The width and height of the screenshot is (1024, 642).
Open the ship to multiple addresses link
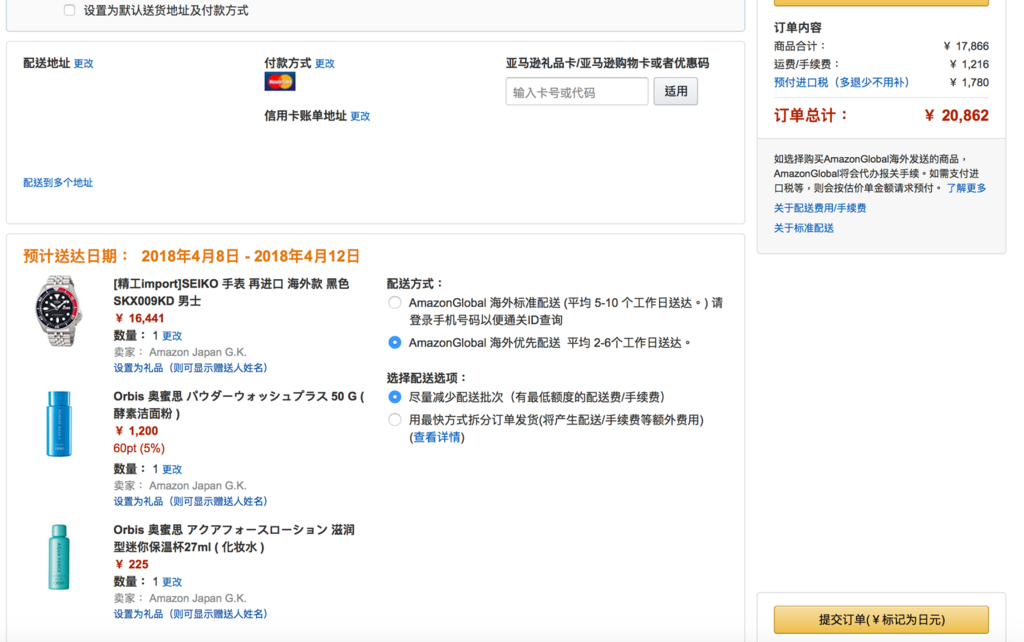point(58,183)
